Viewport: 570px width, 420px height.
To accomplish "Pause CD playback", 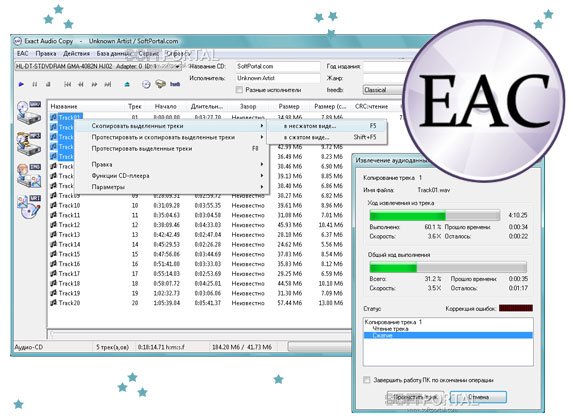I will click(x=35, y=84).
